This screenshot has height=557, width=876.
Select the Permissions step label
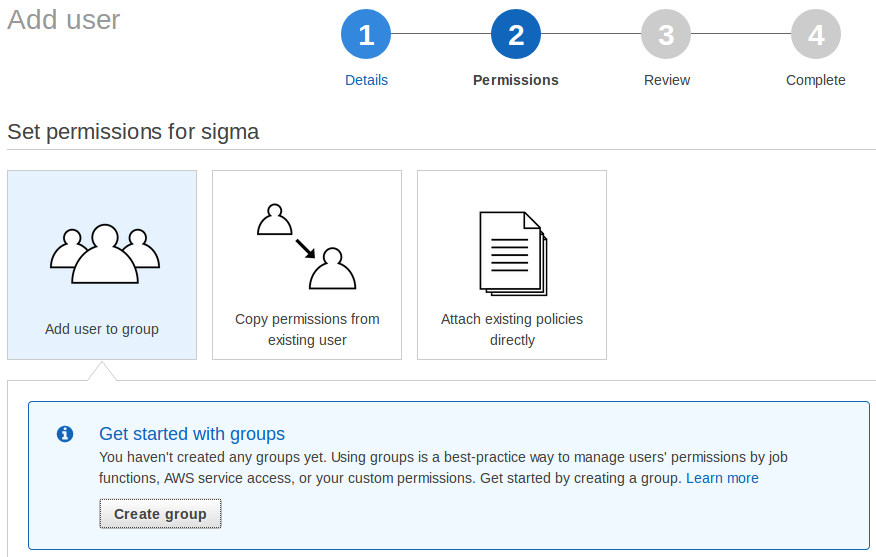click(x=516, y=80)
